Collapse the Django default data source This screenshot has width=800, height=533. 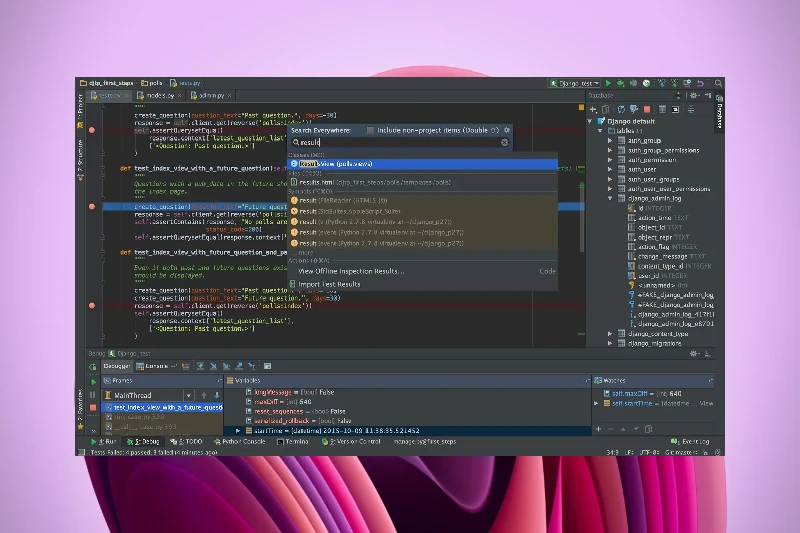tap(590, 121)
